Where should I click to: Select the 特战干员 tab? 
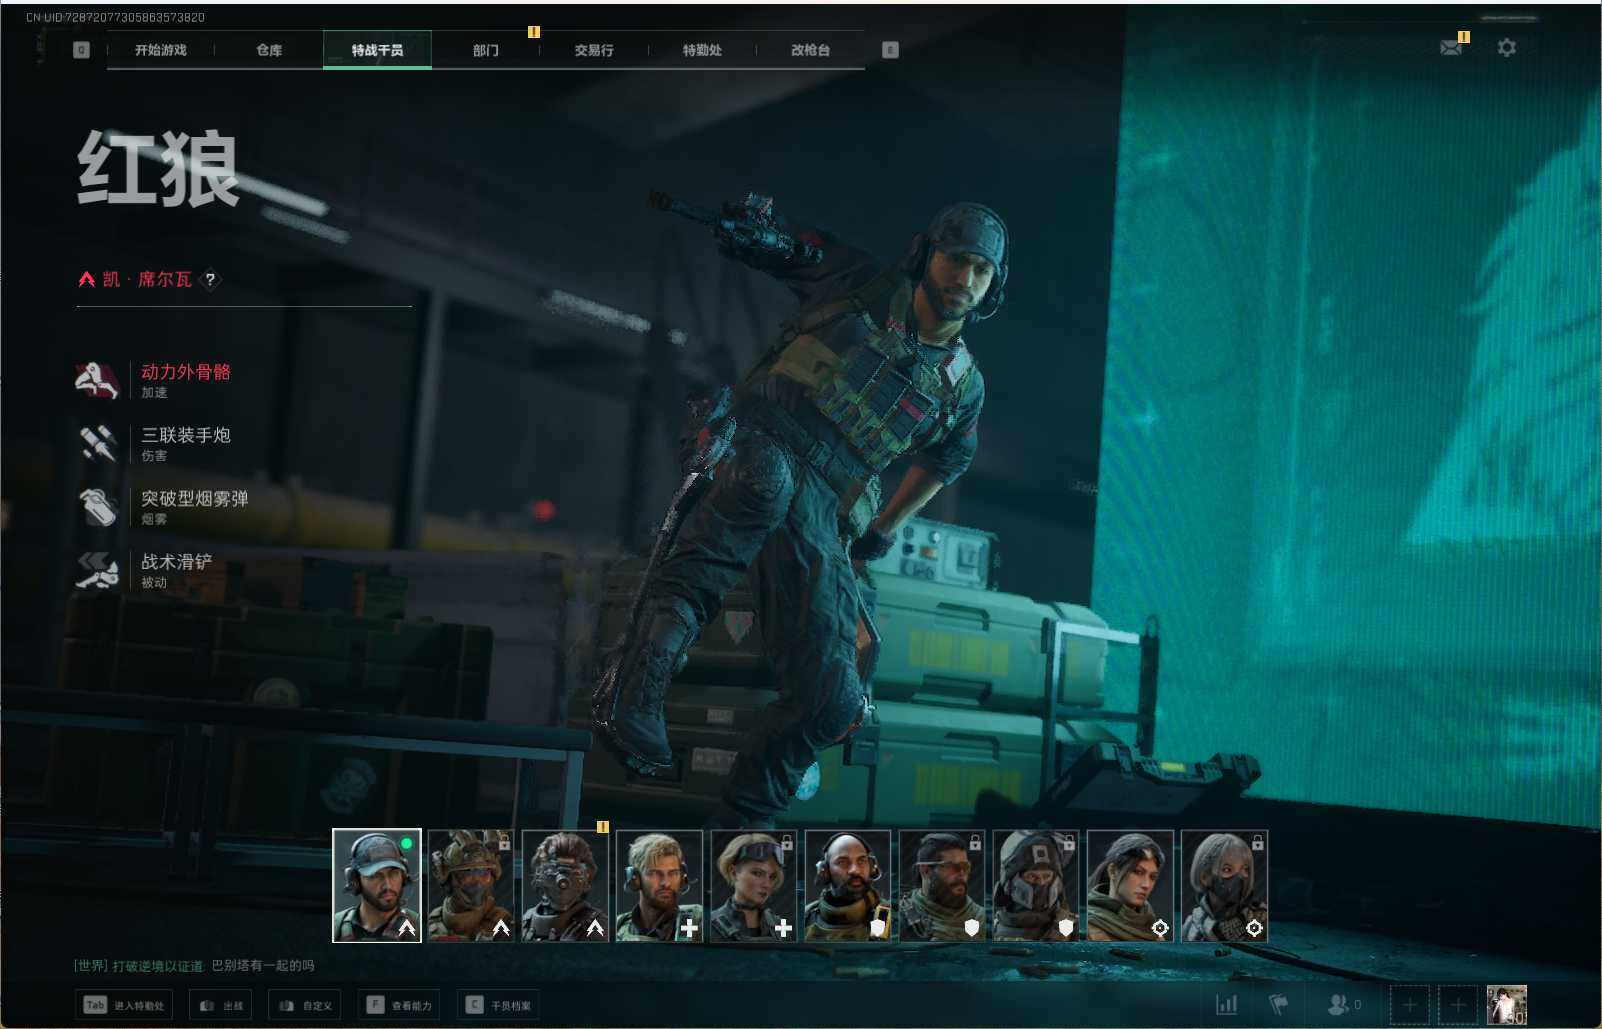click(x=377, y=50)
